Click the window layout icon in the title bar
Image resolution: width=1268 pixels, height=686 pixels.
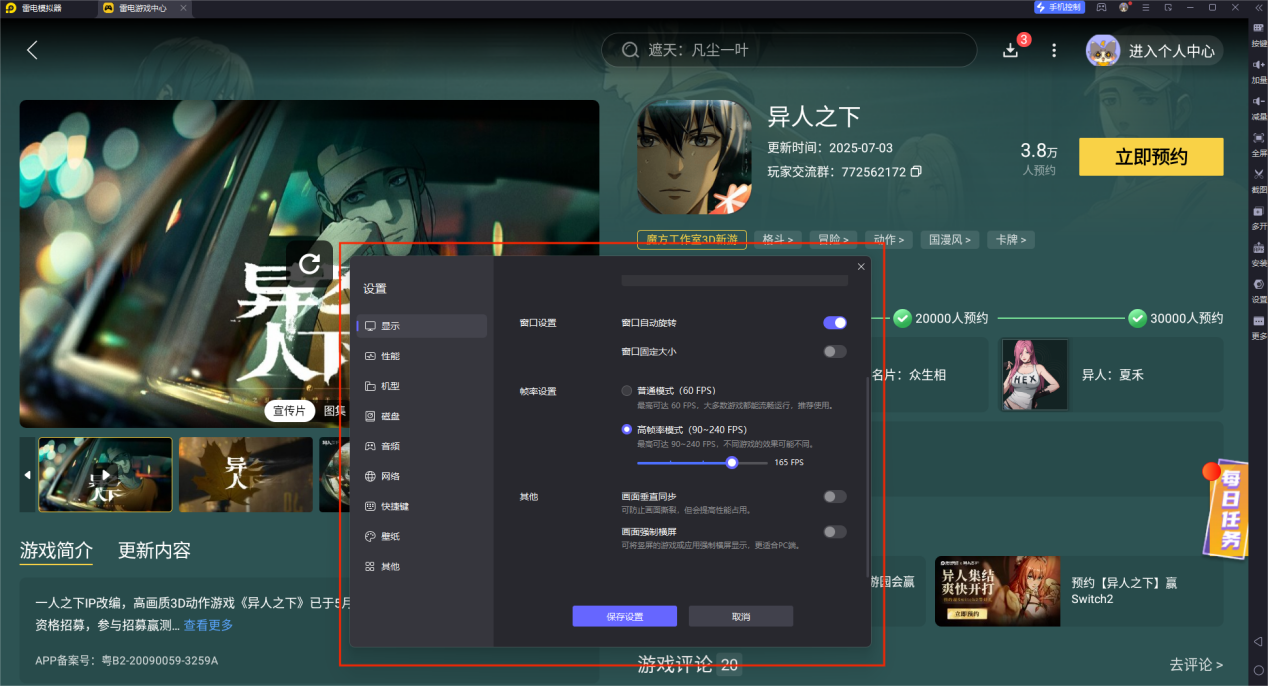click(x=1168, y=7)
